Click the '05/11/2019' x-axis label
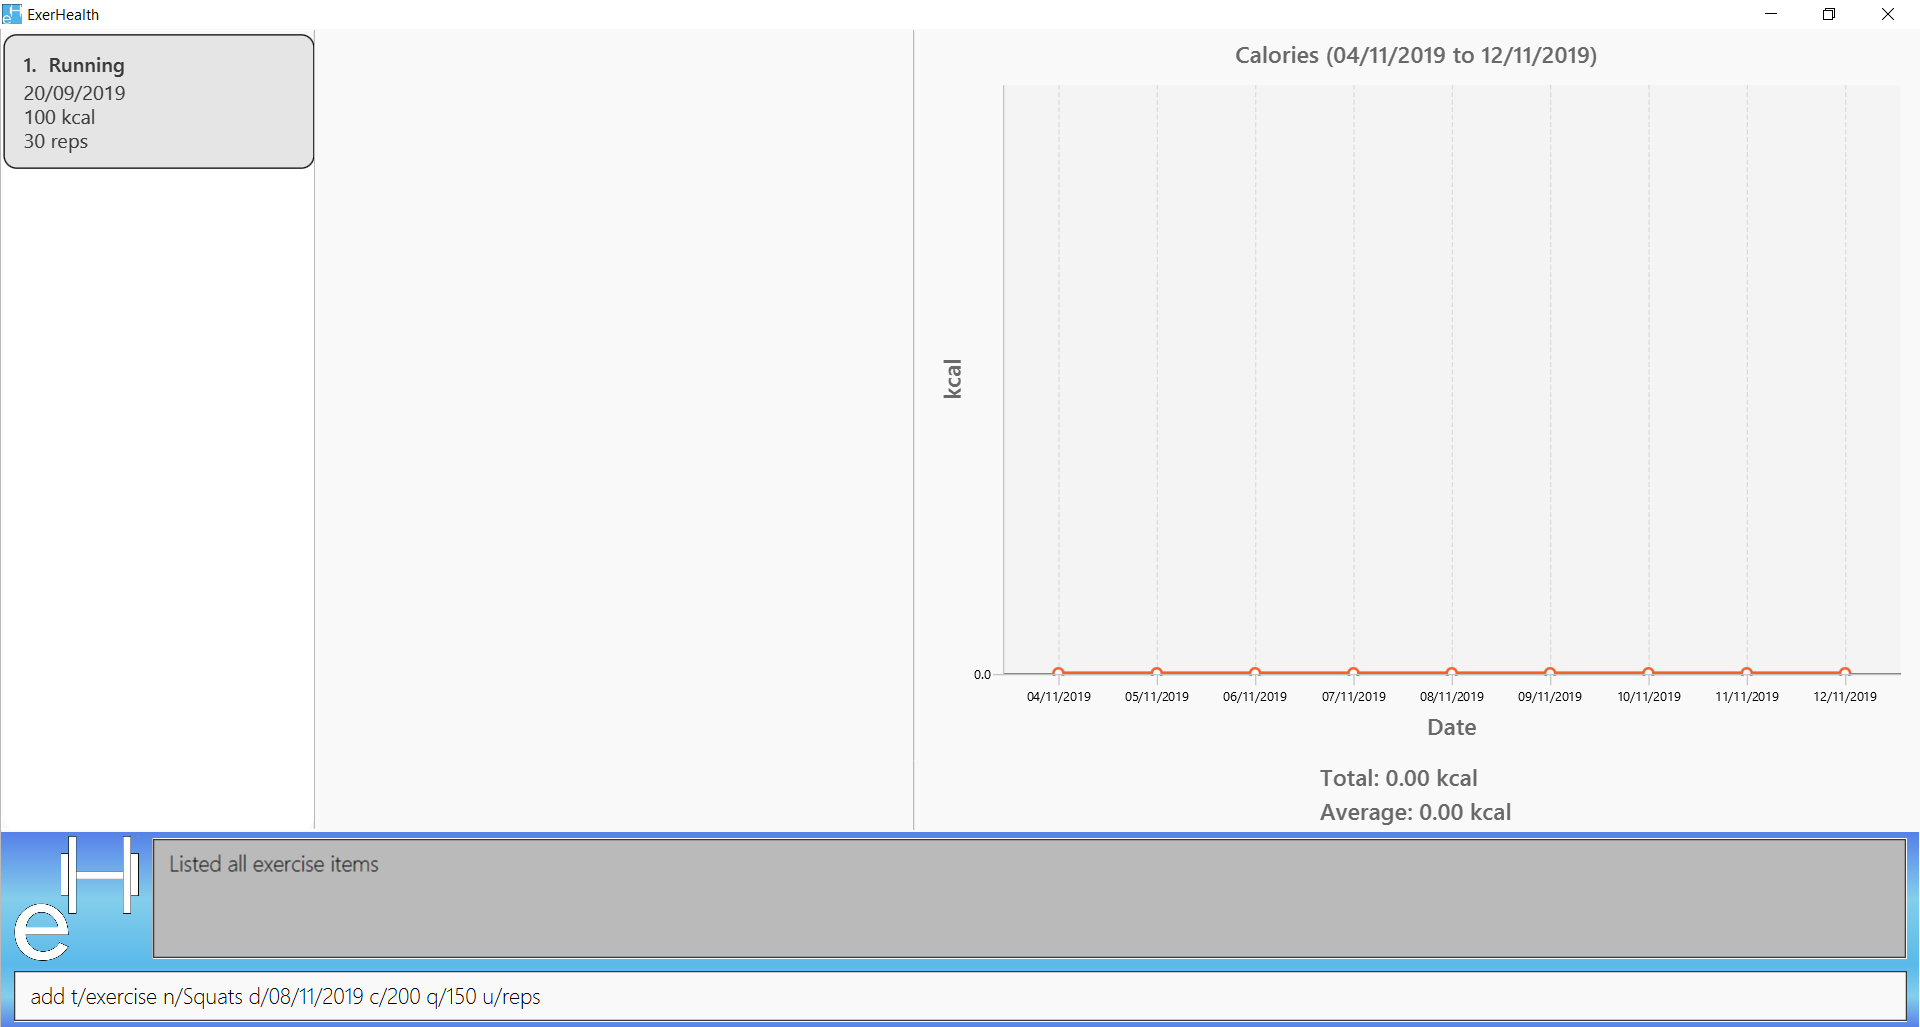Screen dimensions: 1920x1027 pos(1157,697)
